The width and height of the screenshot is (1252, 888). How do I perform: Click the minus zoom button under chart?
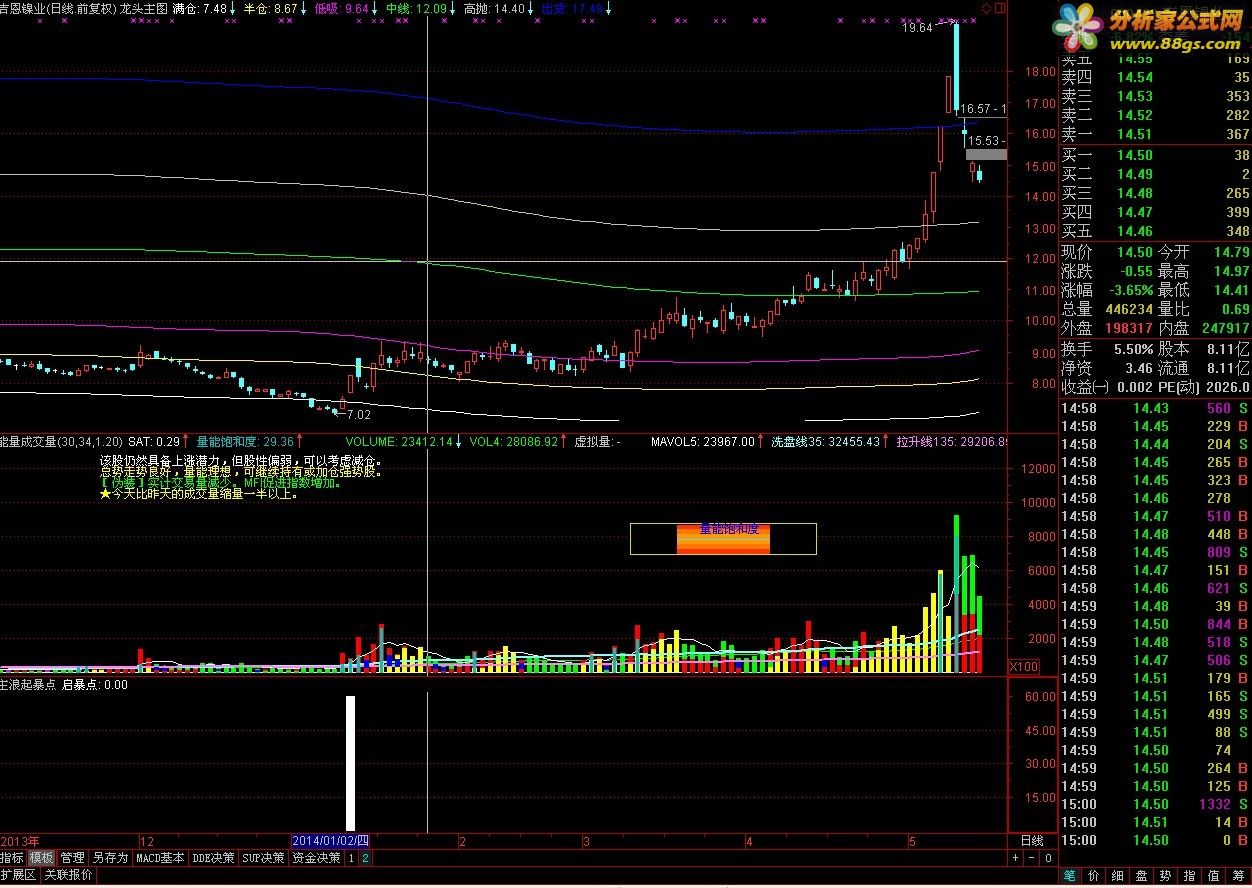(1030, 857)
